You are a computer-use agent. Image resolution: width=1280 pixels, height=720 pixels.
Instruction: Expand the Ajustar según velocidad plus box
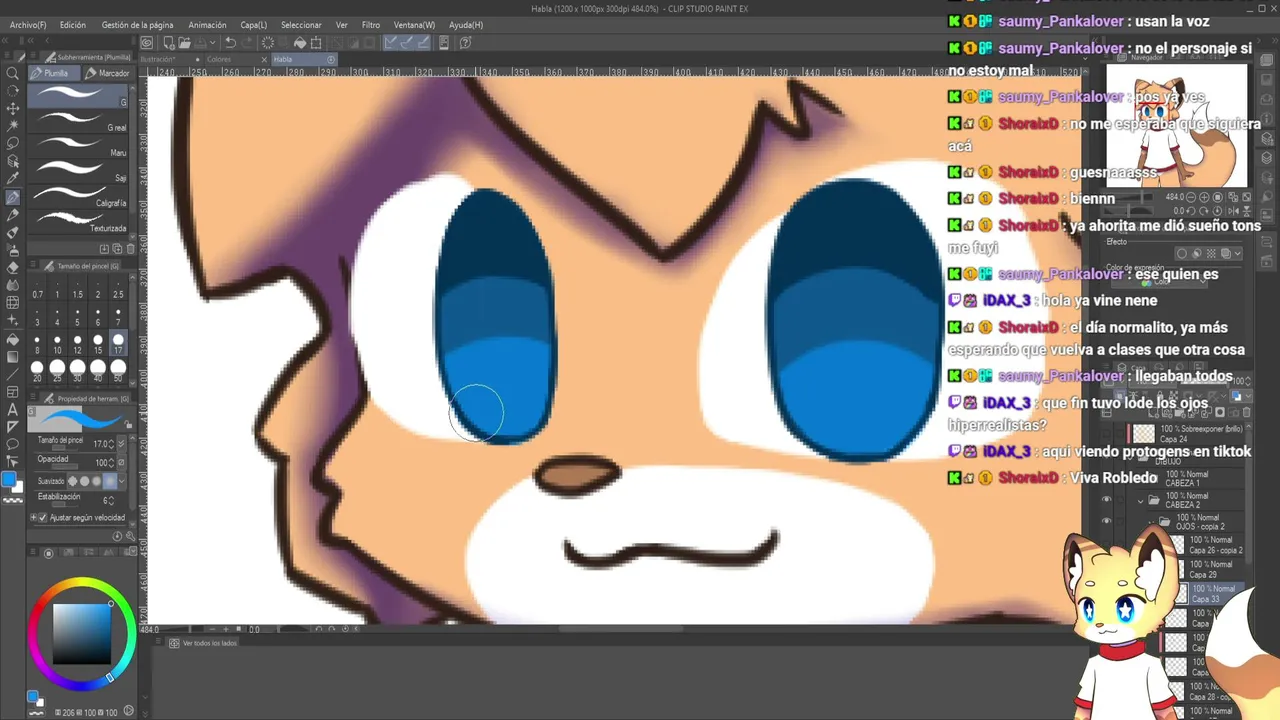(33, 518)
